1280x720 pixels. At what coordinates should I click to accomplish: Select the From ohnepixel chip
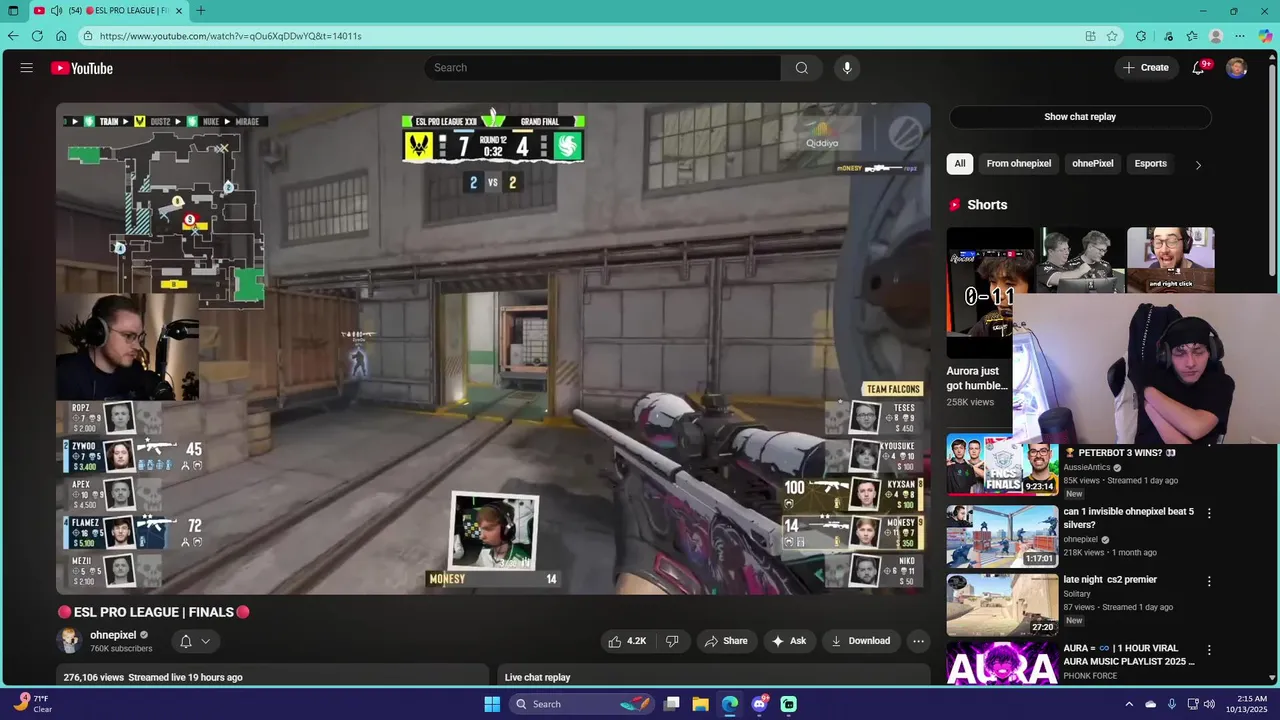pos(1019,163)
